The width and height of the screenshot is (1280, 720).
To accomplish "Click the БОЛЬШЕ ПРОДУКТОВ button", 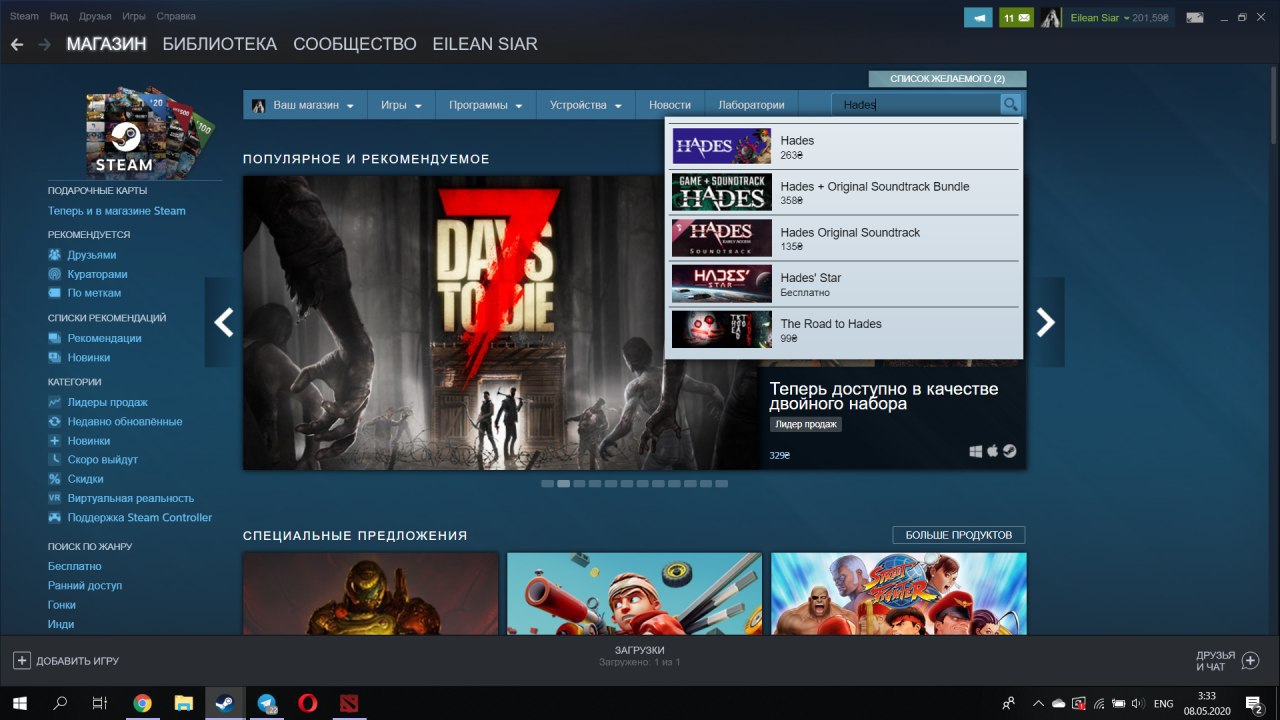I will pos(959,535).
